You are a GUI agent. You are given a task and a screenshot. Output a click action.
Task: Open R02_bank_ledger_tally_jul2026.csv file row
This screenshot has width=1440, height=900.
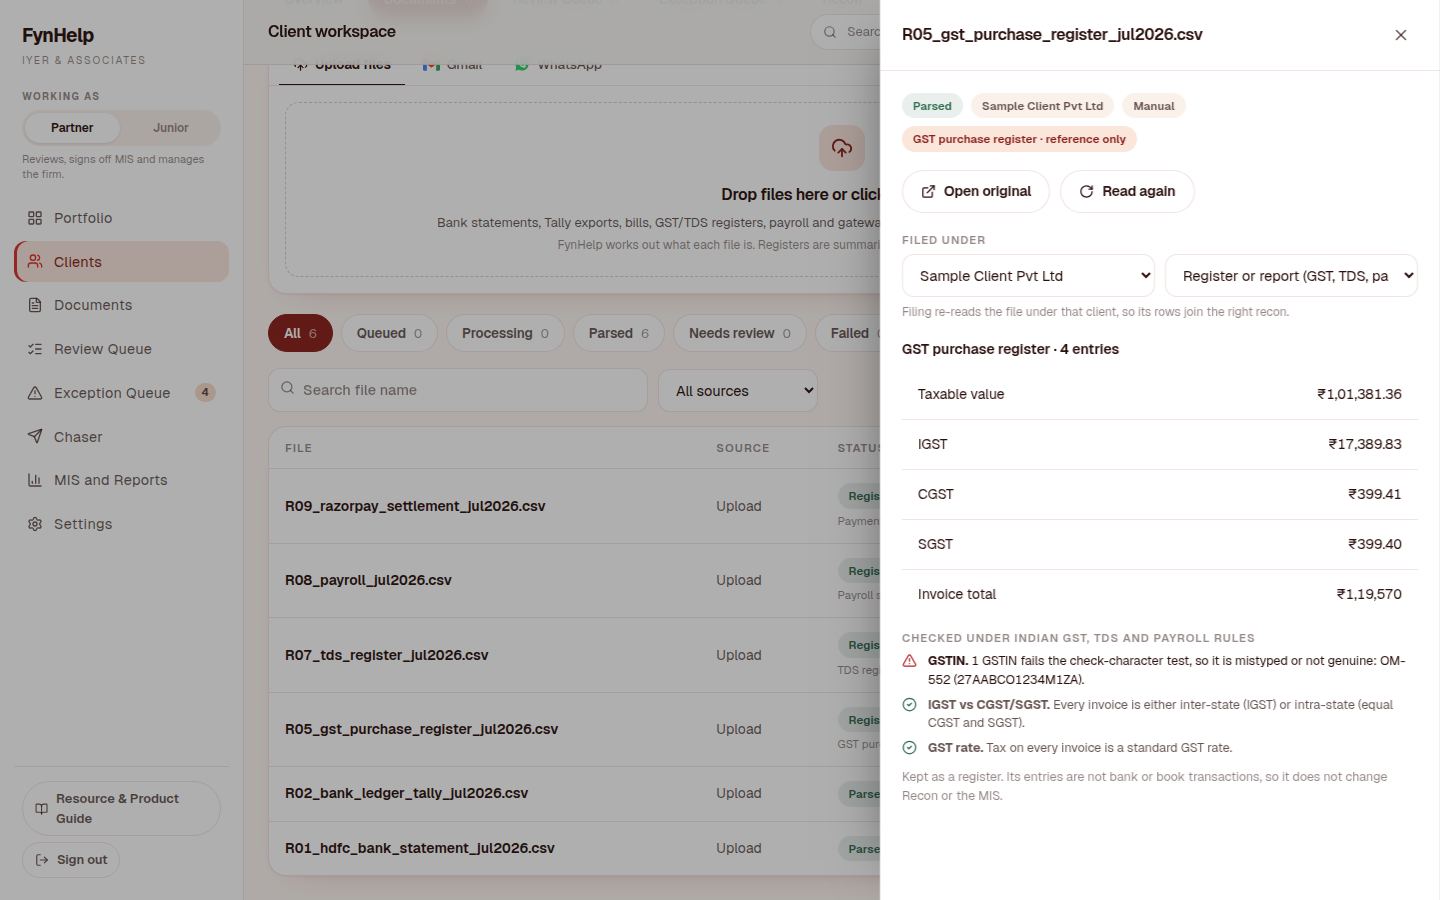[x=574, y=794]
